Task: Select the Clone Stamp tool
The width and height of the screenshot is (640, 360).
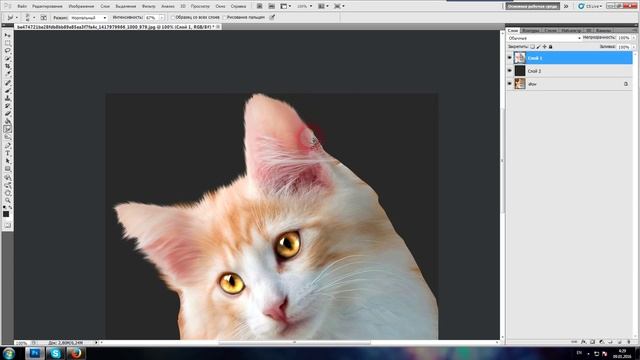Action: click(7, 98)
